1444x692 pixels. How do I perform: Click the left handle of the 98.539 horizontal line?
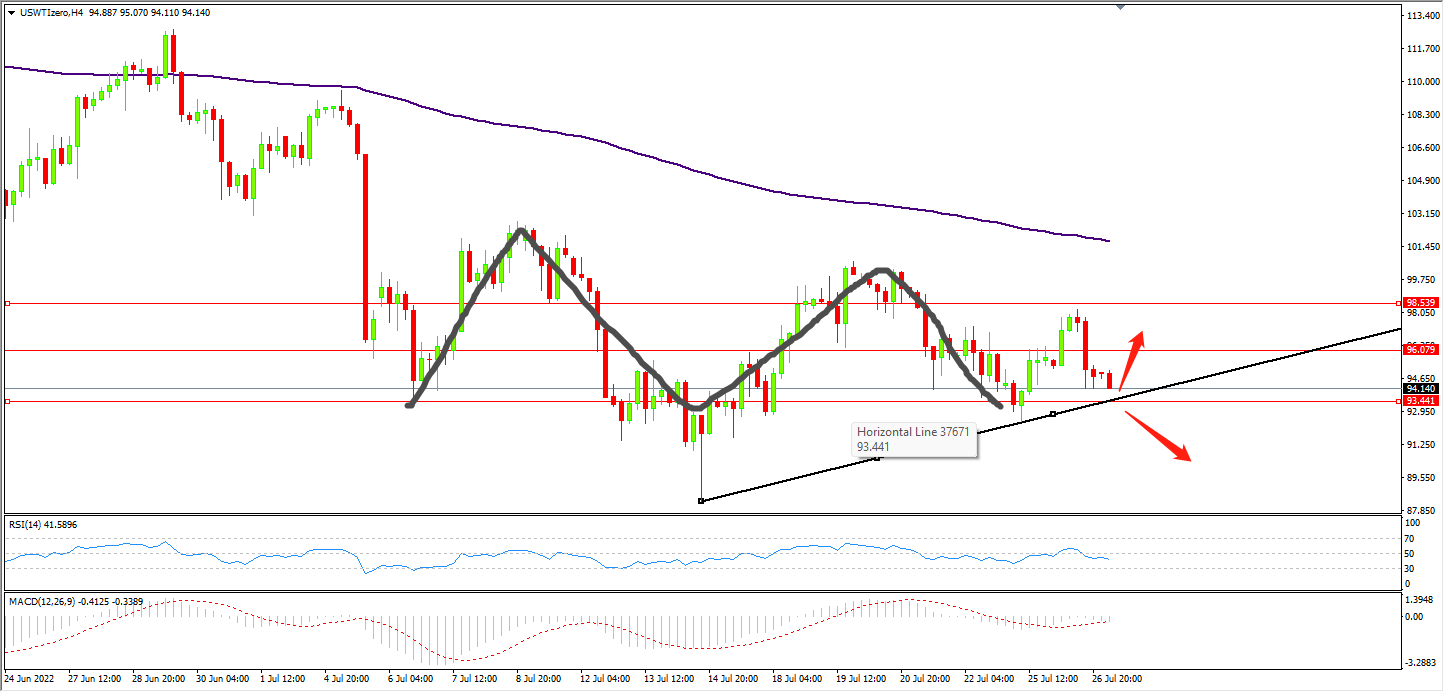[8, 302]
